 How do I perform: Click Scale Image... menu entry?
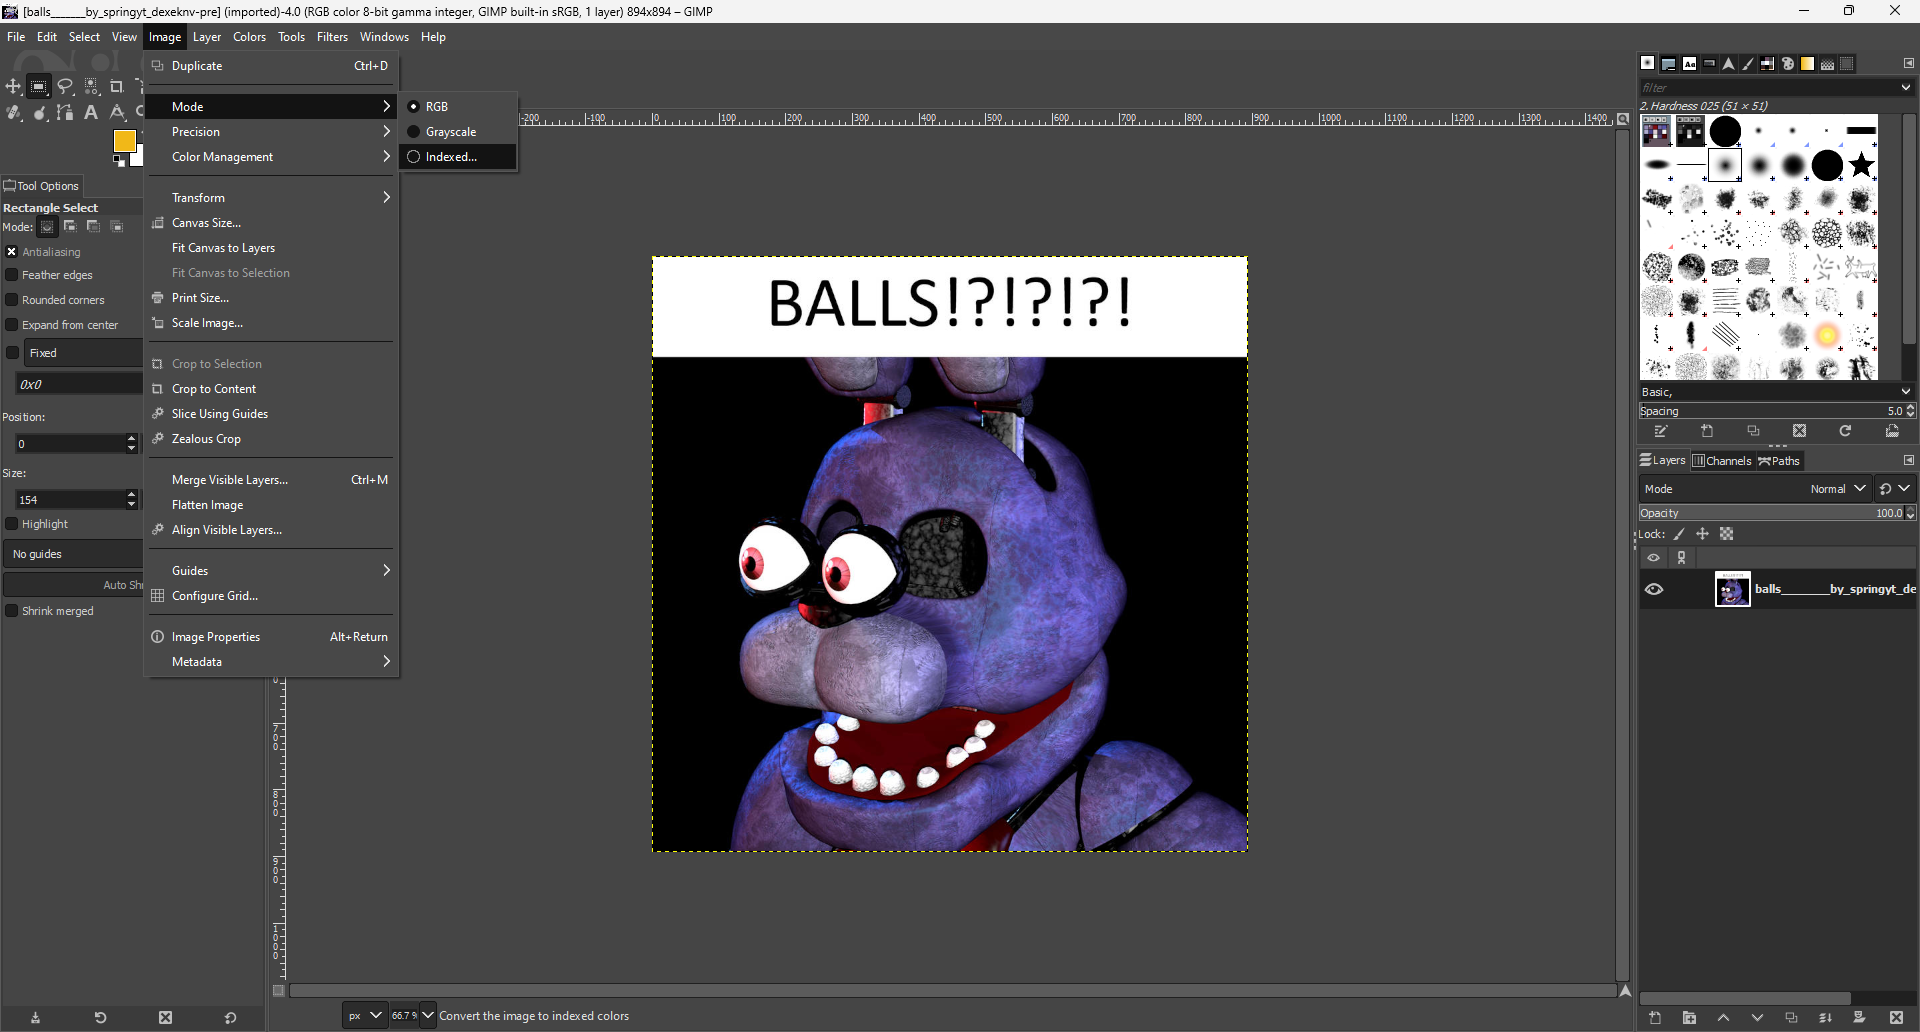coord(272,323)
